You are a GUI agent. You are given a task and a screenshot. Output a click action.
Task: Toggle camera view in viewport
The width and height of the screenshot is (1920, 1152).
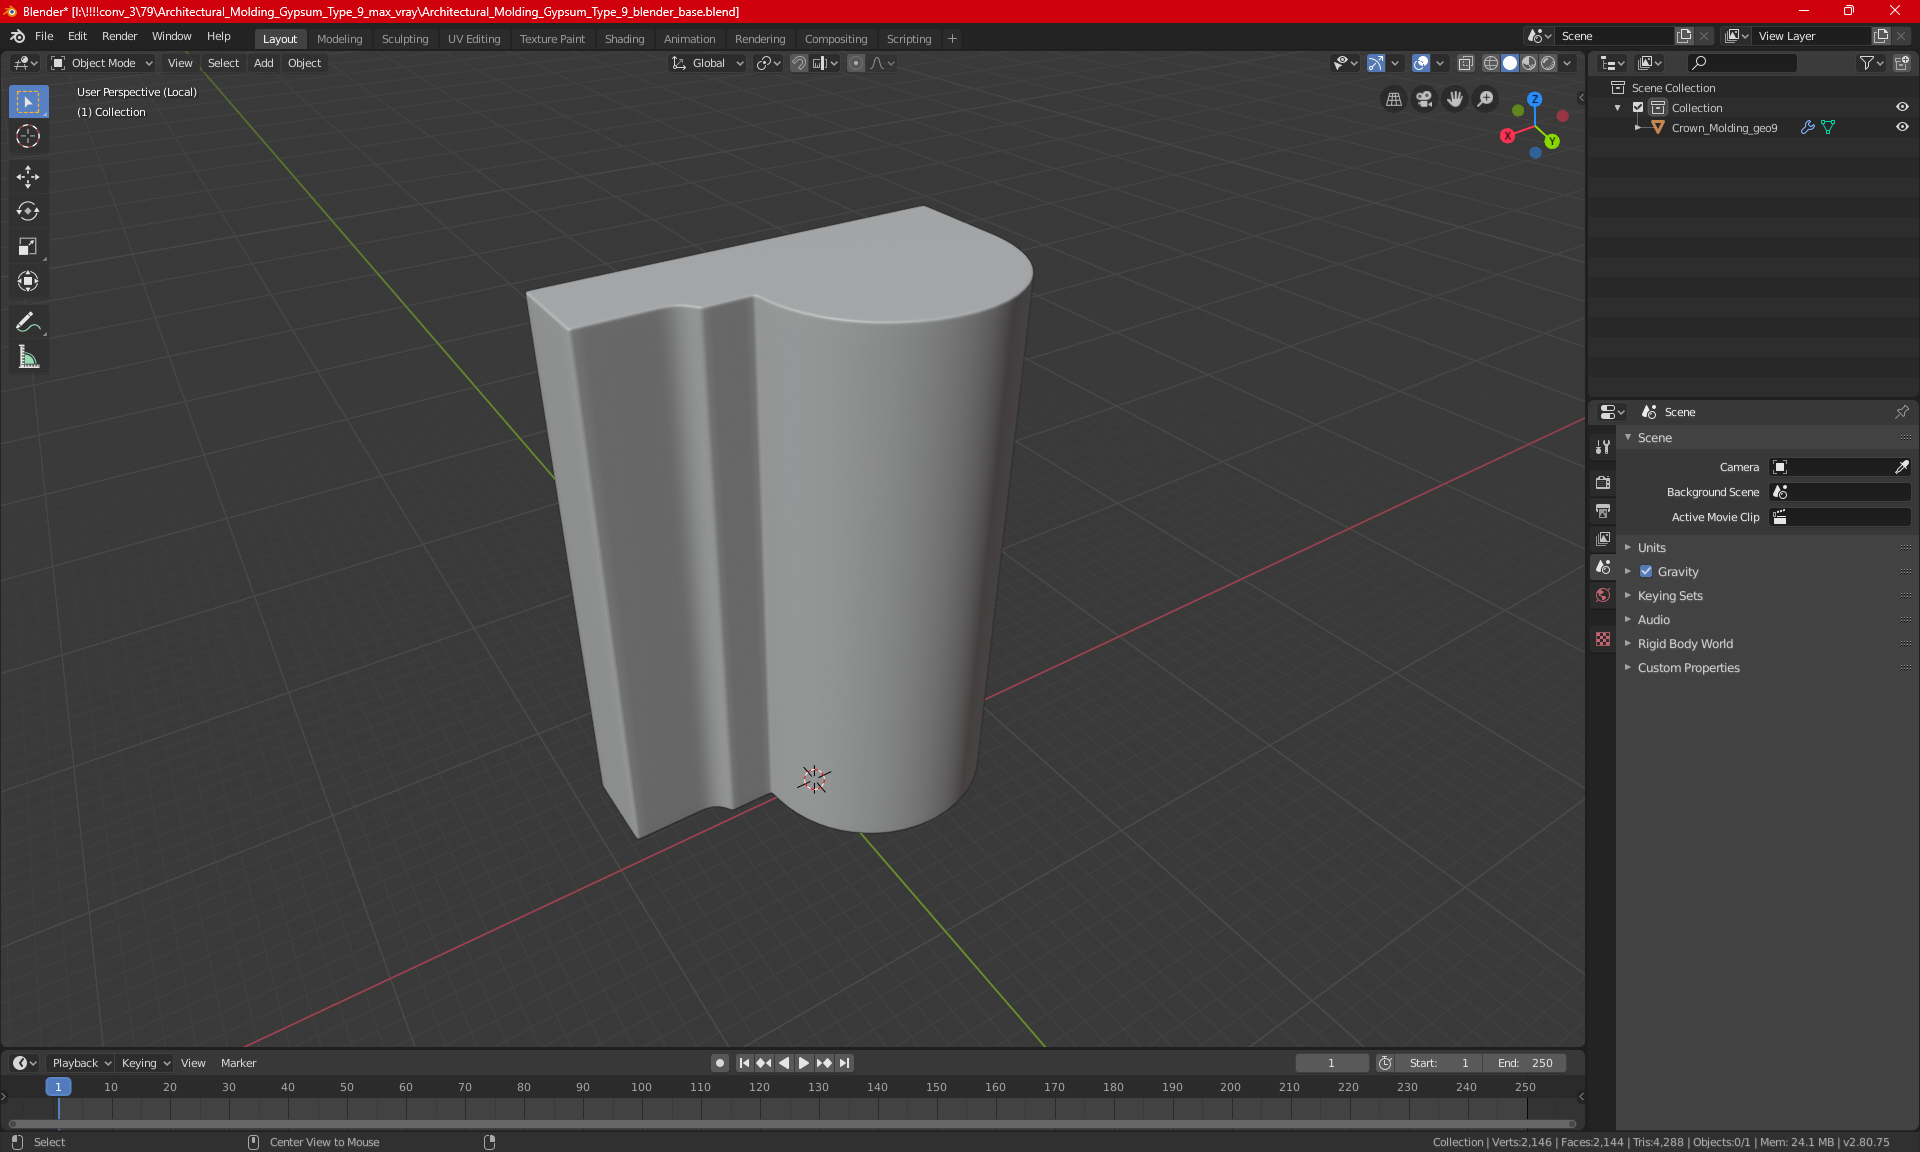tap(1424, 99)
